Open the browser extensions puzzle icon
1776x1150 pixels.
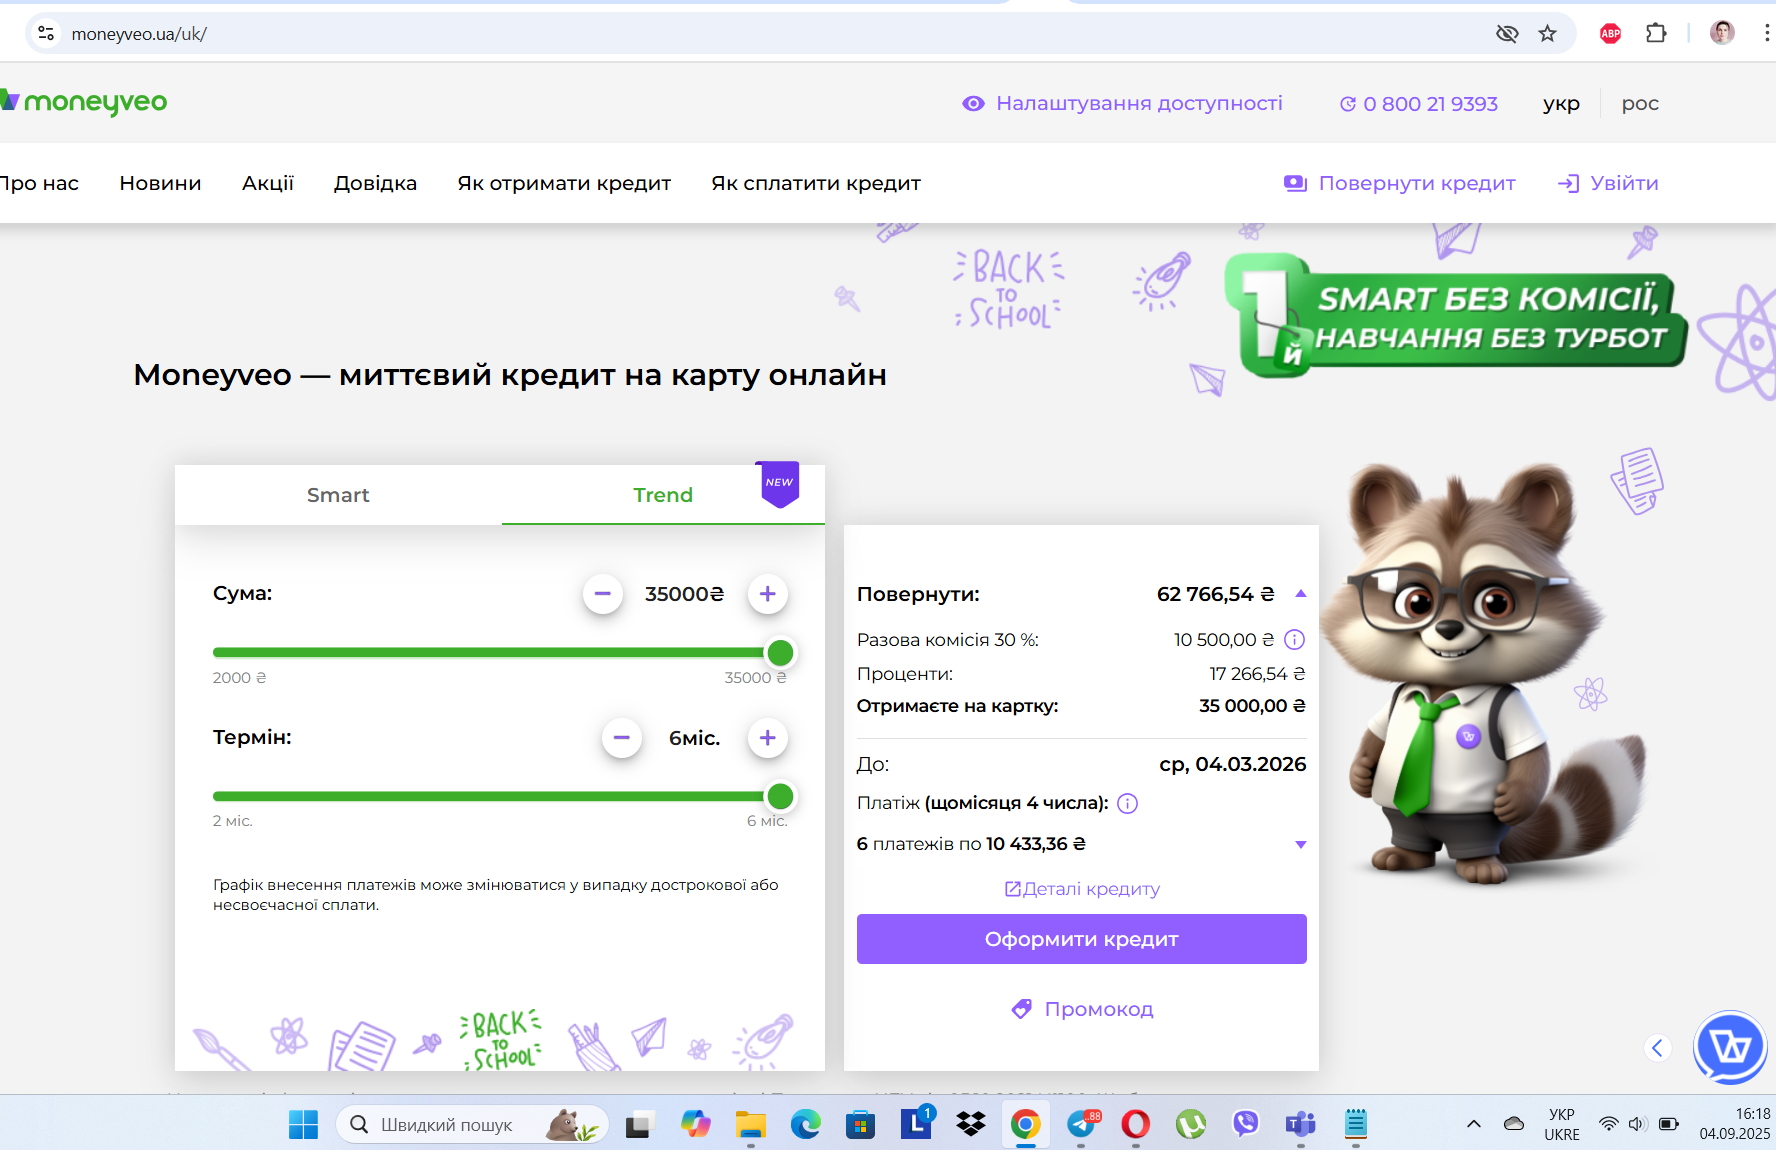[1656, 33]
